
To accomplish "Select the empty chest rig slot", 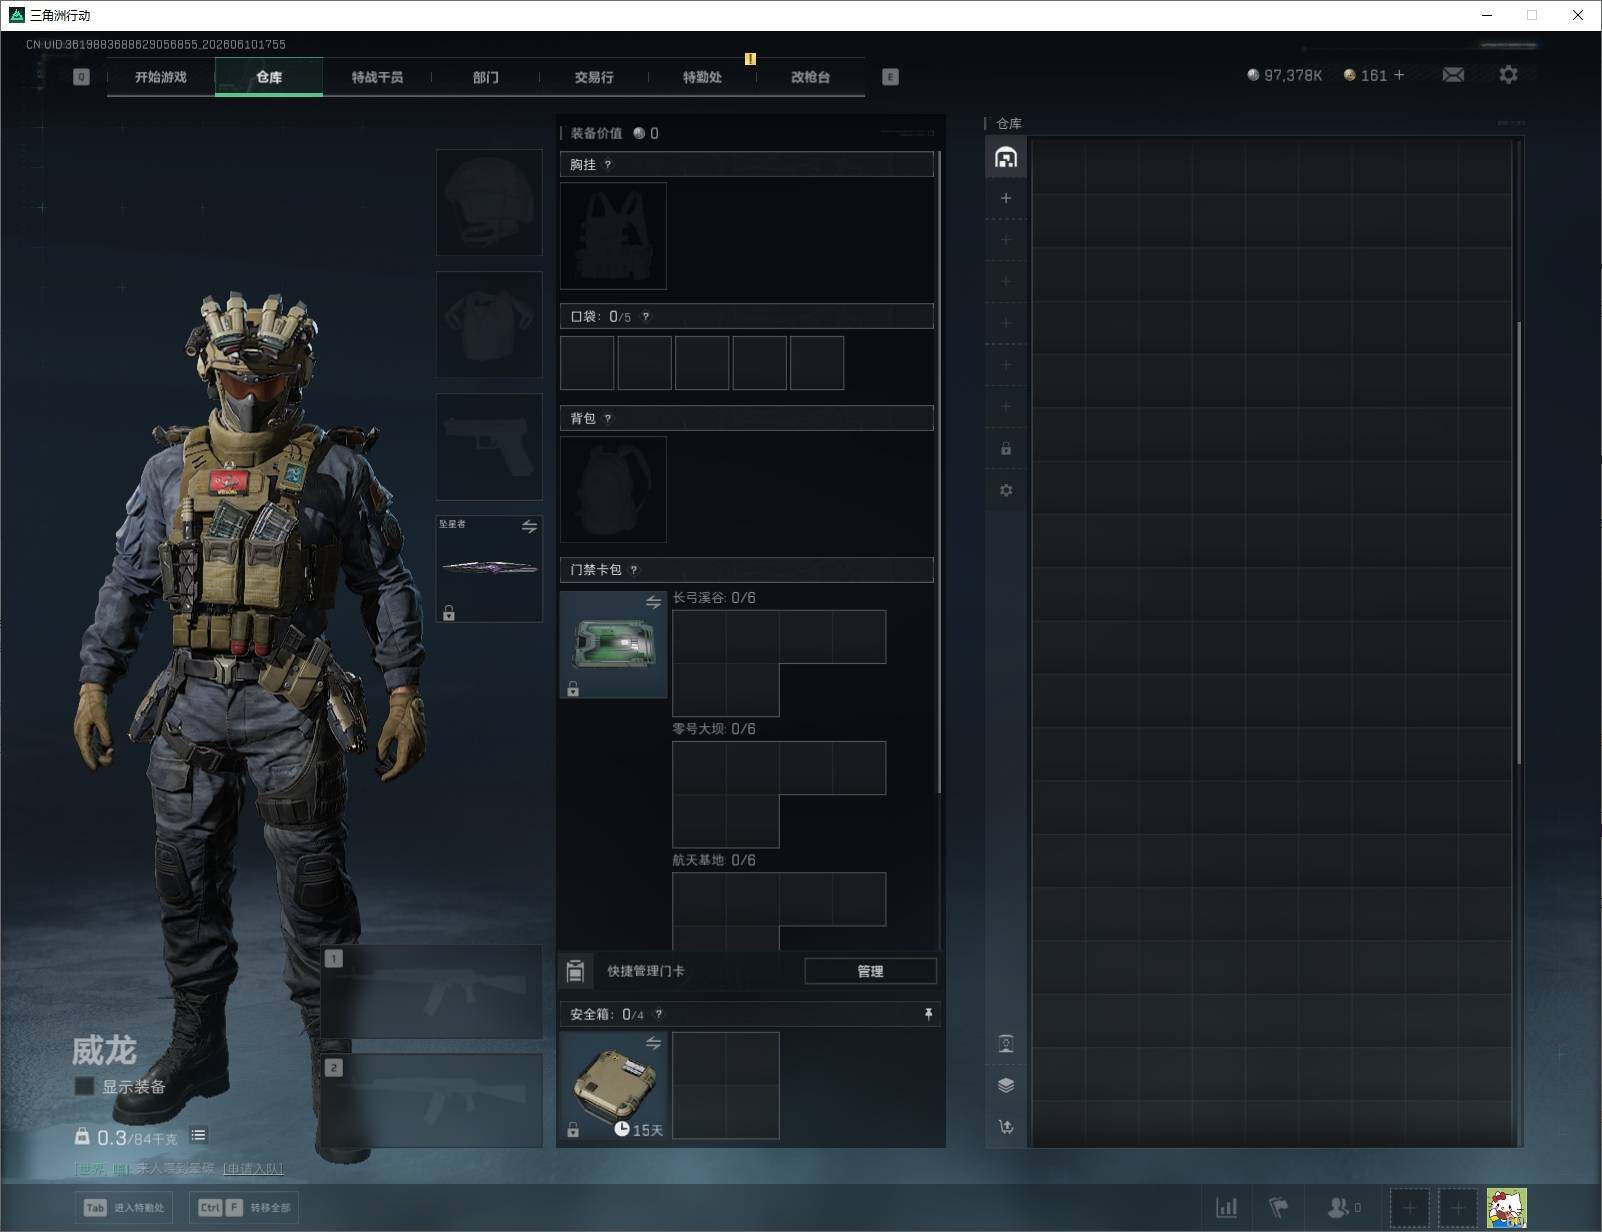I will coord(613,236).
